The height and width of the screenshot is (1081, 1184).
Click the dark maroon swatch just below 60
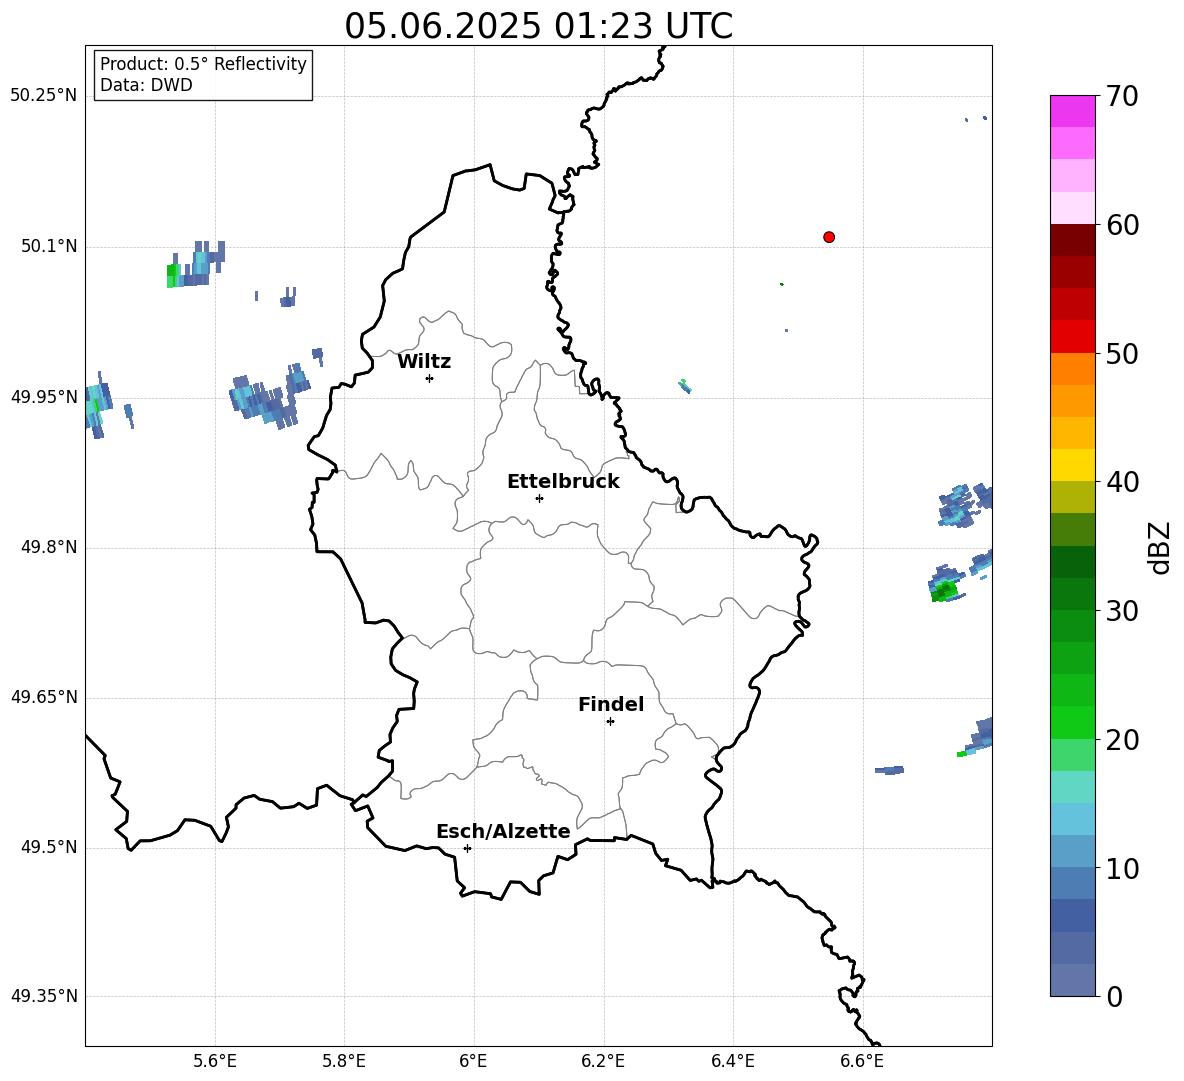tap(1072, 240)
